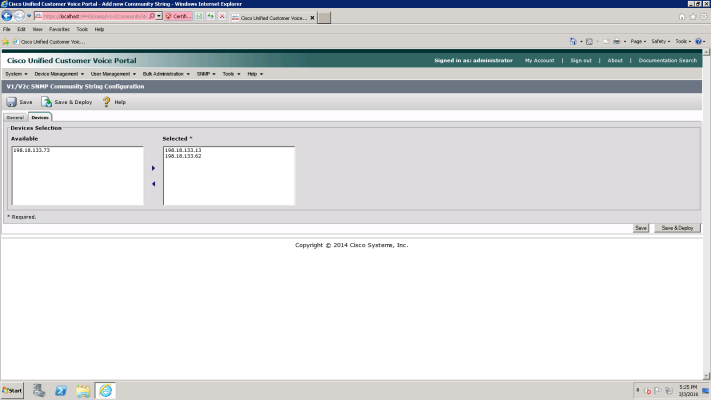Open a new blank browser tab

[324, 18]
